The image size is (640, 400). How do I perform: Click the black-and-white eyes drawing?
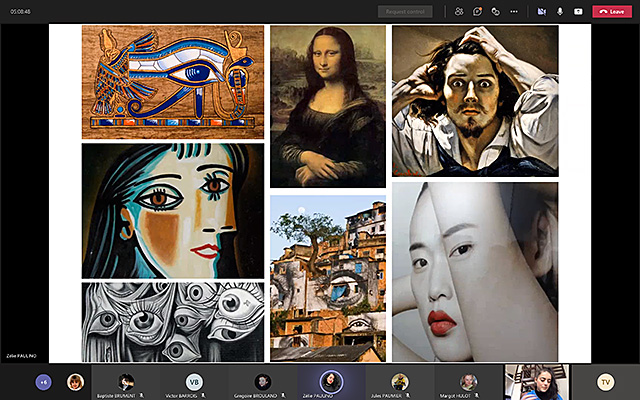click(x=173, y=322)
